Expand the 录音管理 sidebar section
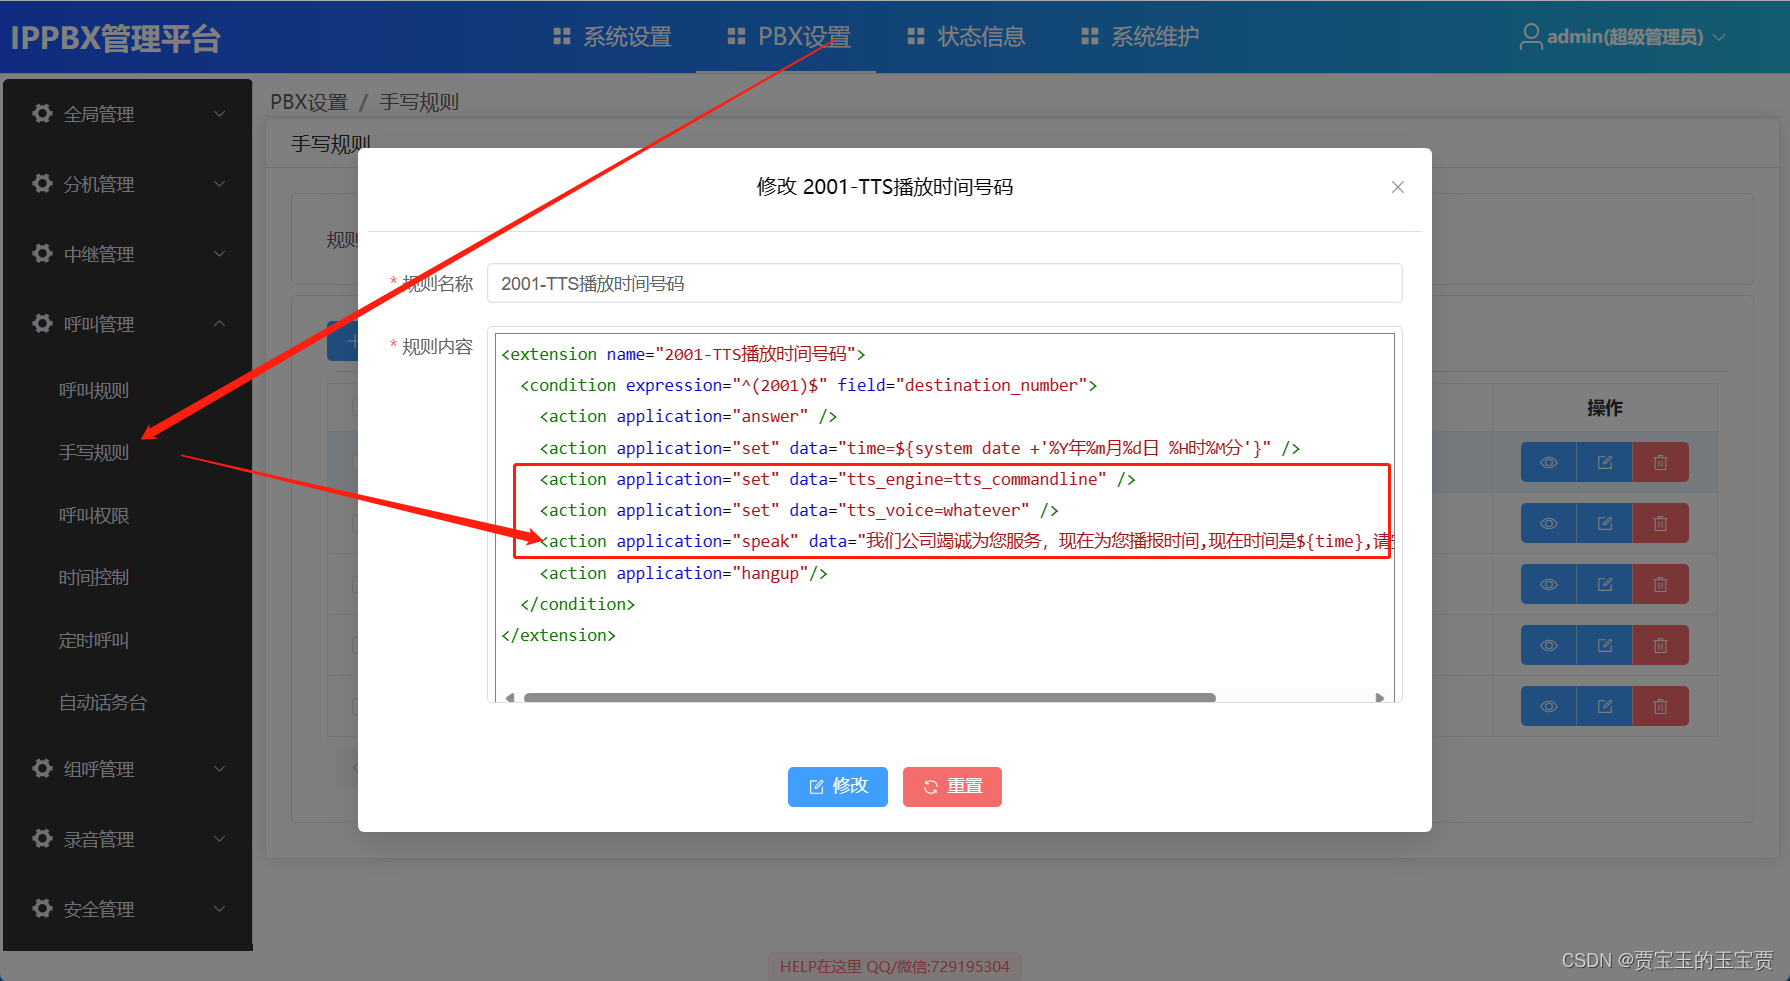Screen dimensions: 1790x981 pos(128,839)
